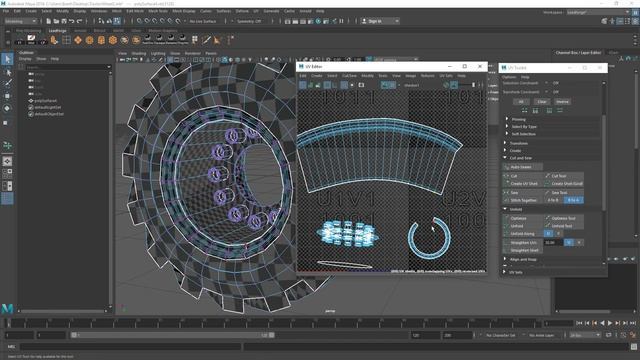640x360 pixels.
Task: Click the Straighten UVs angle field
Action: click(x=553, y=242)
